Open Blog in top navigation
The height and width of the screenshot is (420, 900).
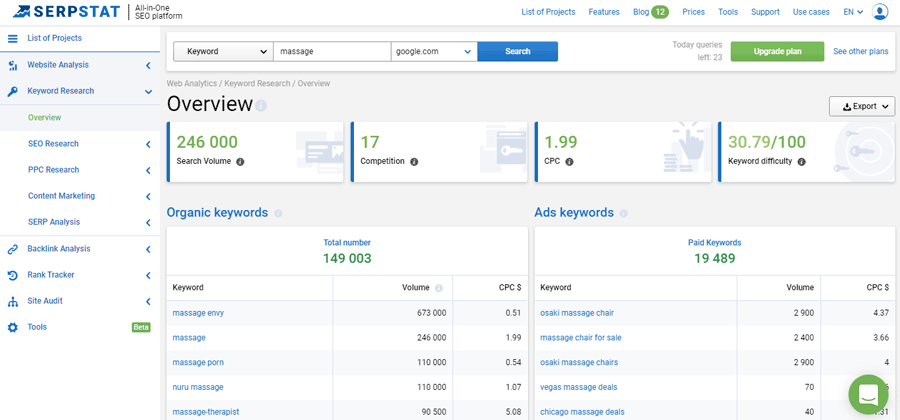pos(641,11)
